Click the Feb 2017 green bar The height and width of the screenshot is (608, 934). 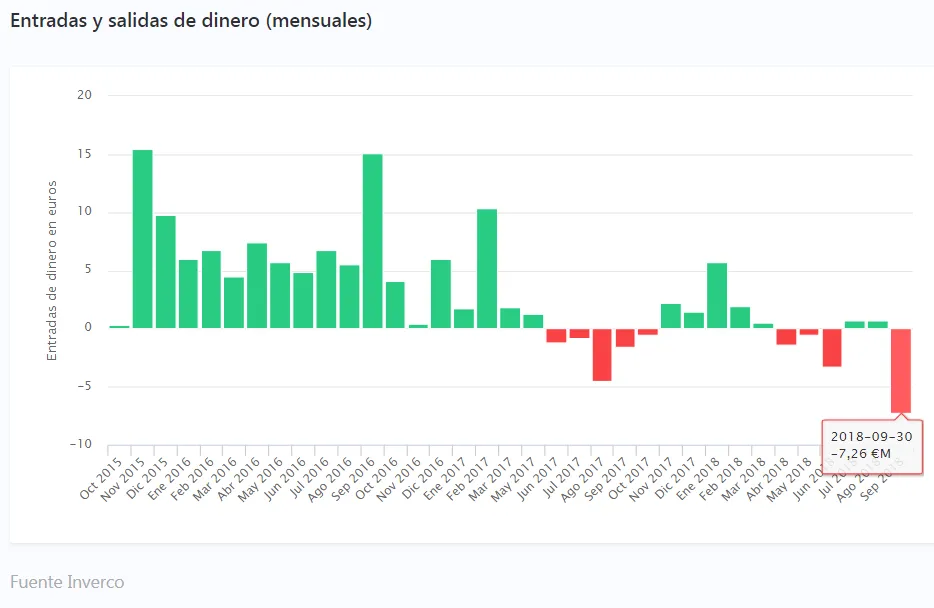487,268
